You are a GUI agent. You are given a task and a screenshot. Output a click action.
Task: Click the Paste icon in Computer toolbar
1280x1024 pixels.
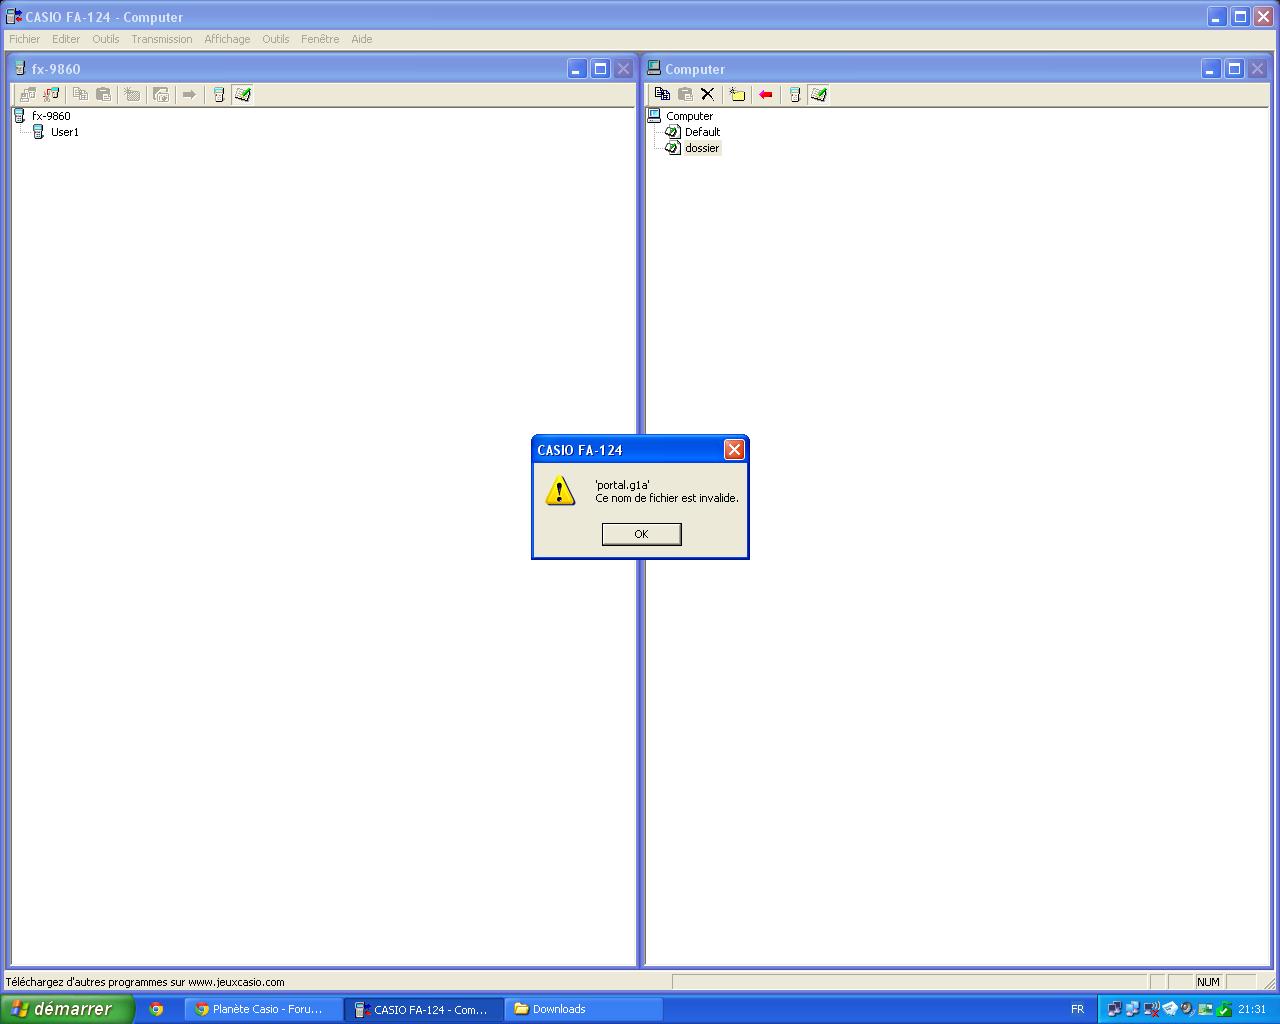[x=685, y=94]
